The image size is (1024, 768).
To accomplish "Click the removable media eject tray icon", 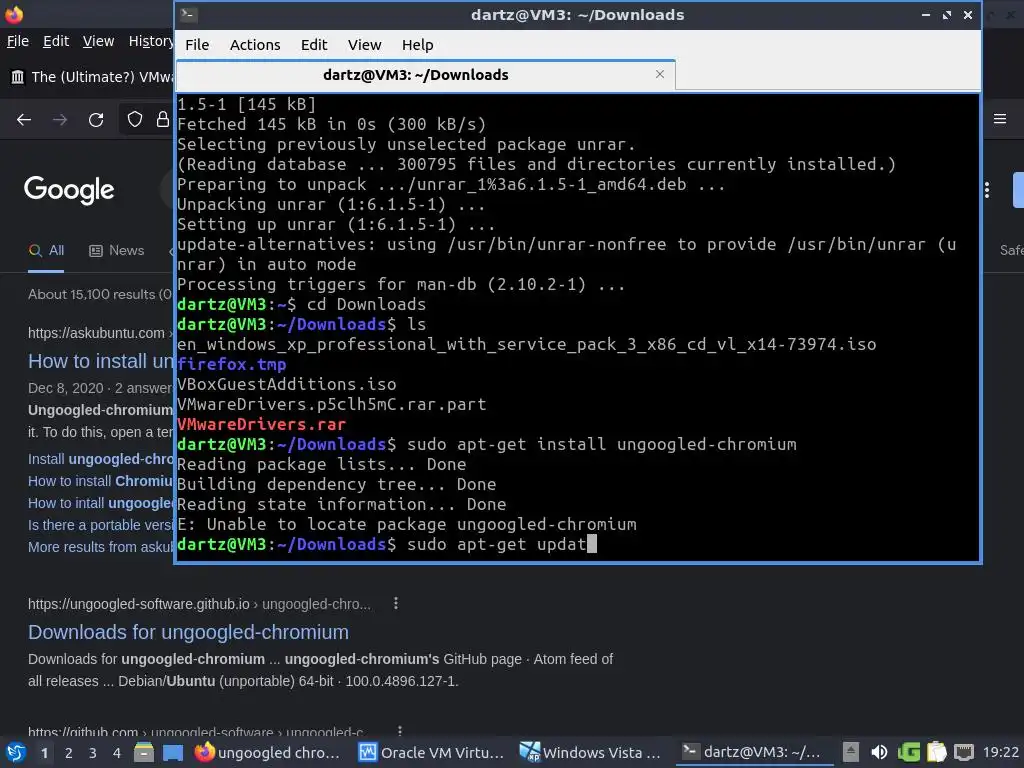I will click(850, 752).
